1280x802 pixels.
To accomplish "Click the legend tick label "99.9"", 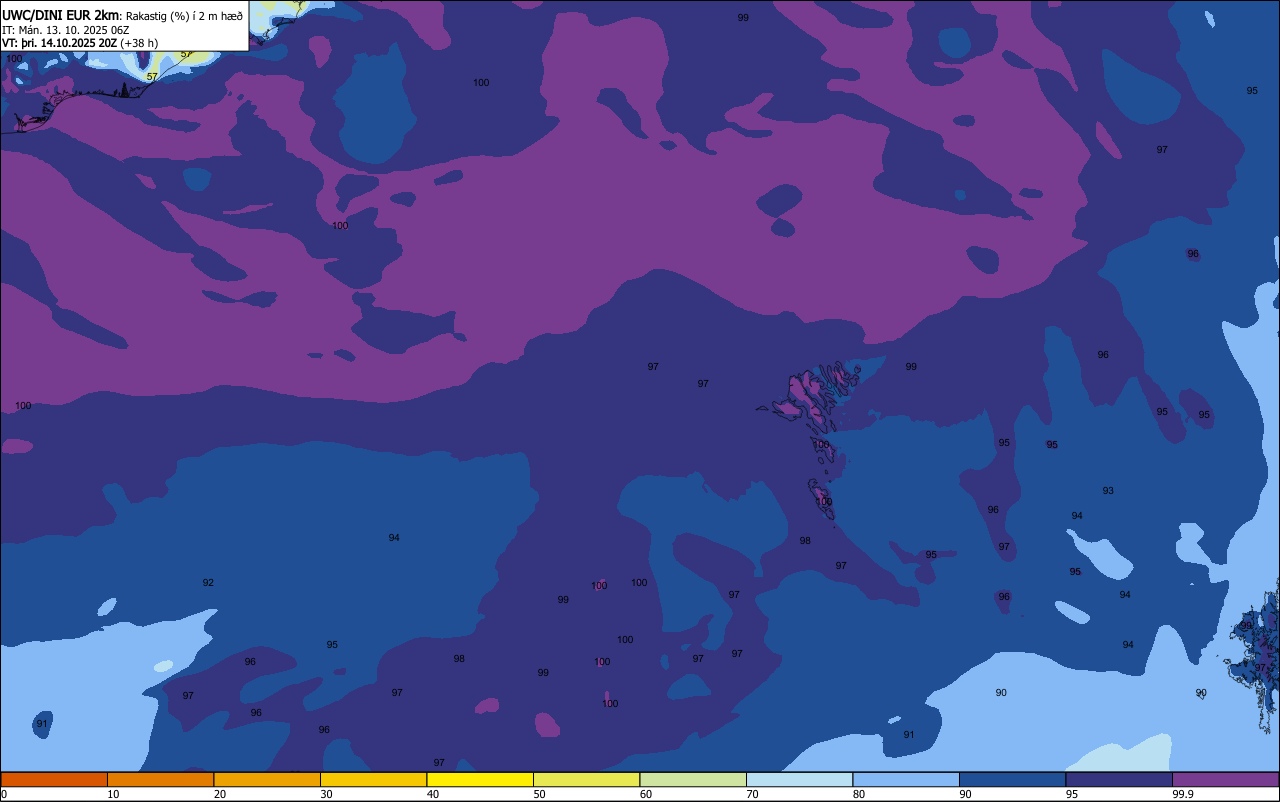I will pyautogui.click(x=1182, y=794).
